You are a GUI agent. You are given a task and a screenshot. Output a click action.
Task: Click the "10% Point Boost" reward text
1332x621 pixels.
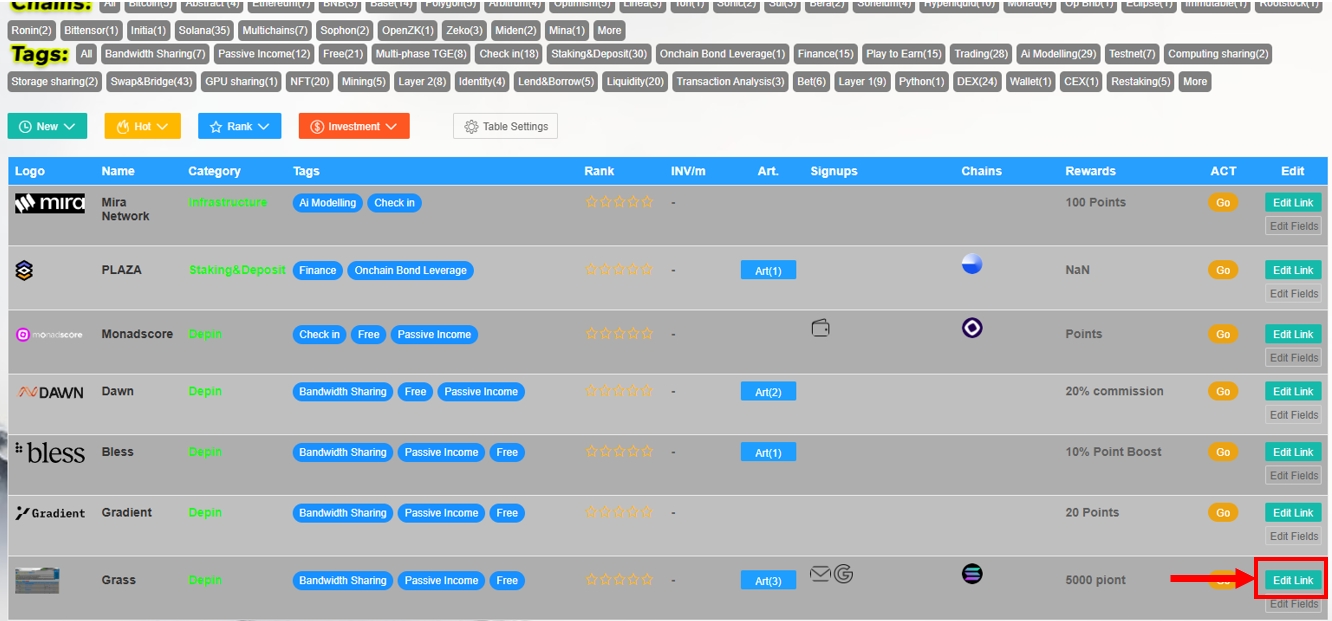[x=1113, y=452]
